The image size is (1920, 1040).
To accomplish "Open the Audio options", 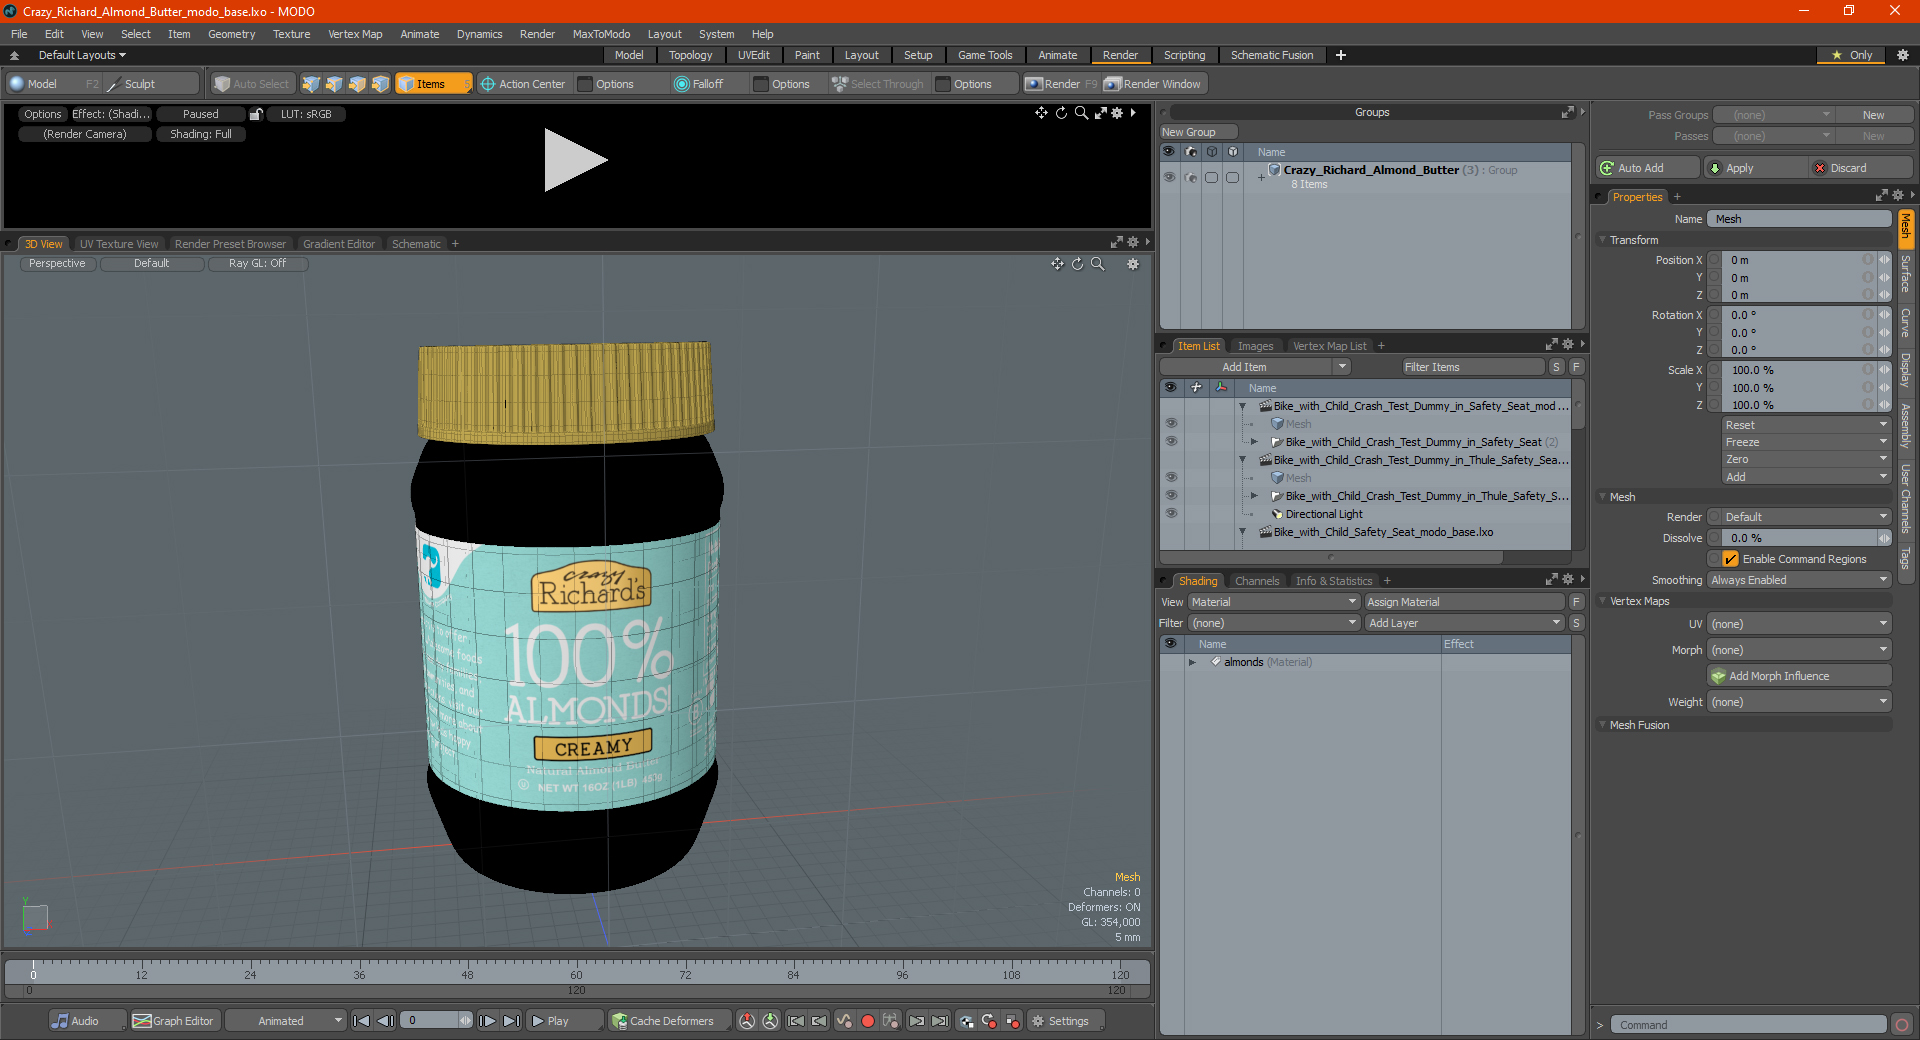I will coord(86,1021).
